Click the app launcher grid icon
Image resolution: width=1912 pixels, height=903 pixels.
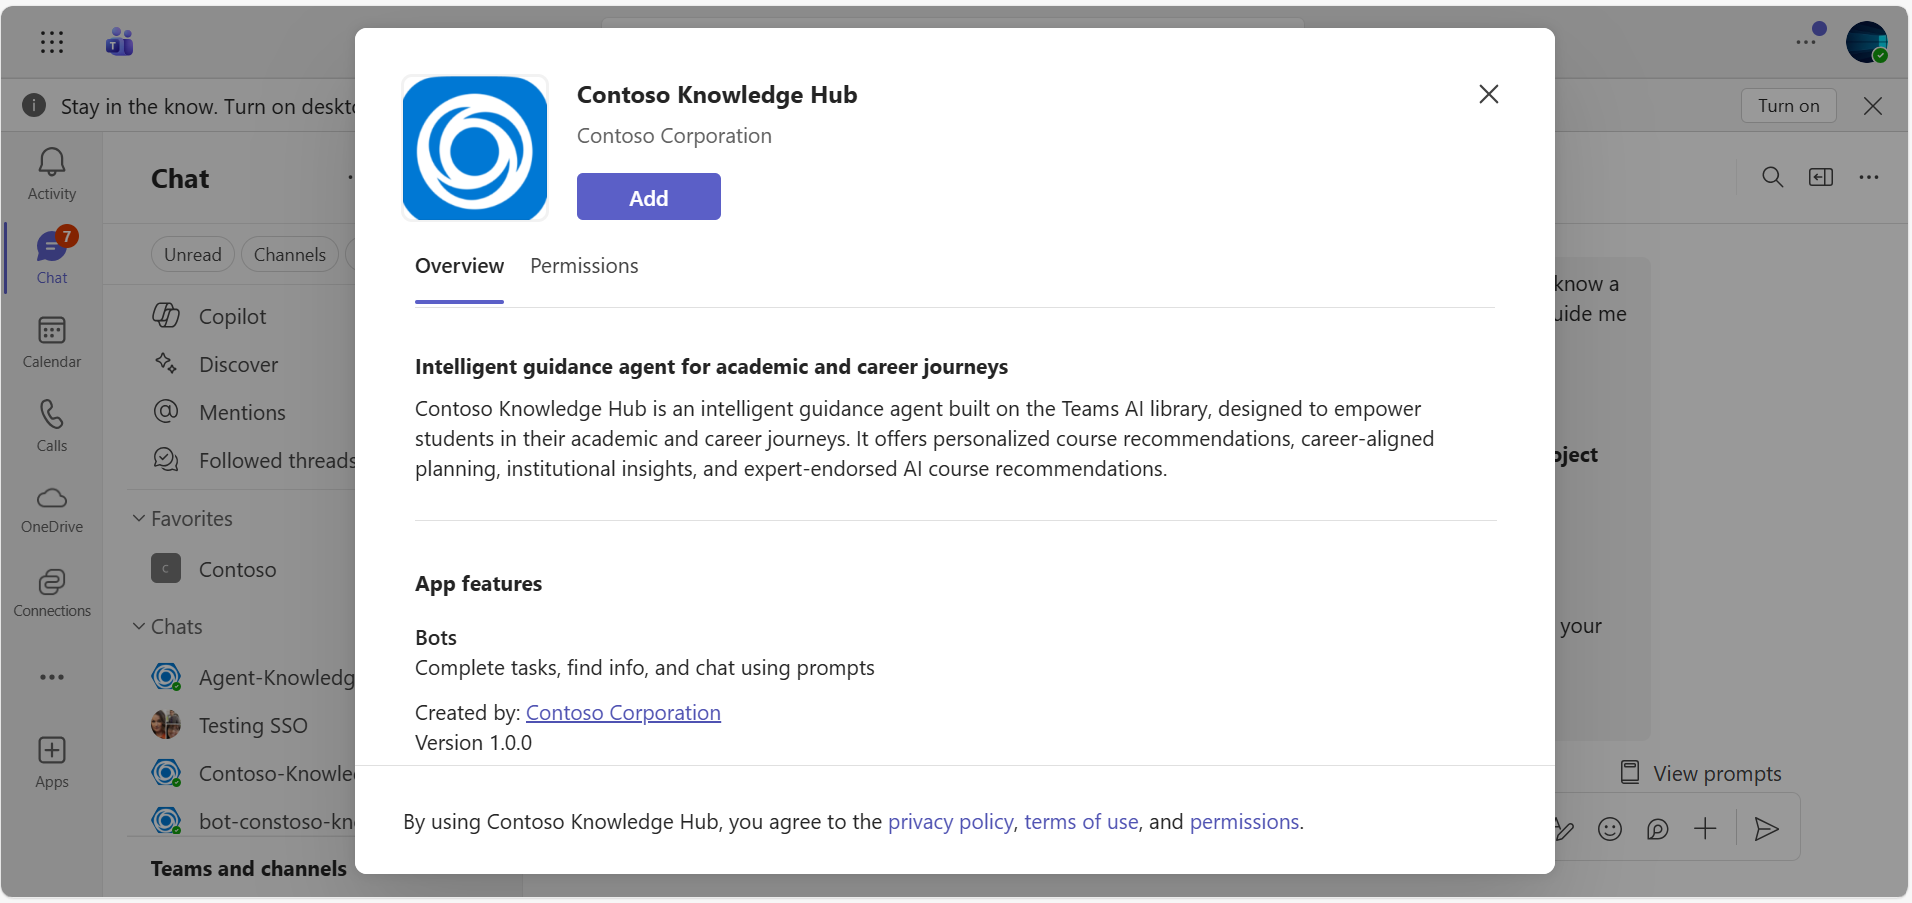coord(52,42)
